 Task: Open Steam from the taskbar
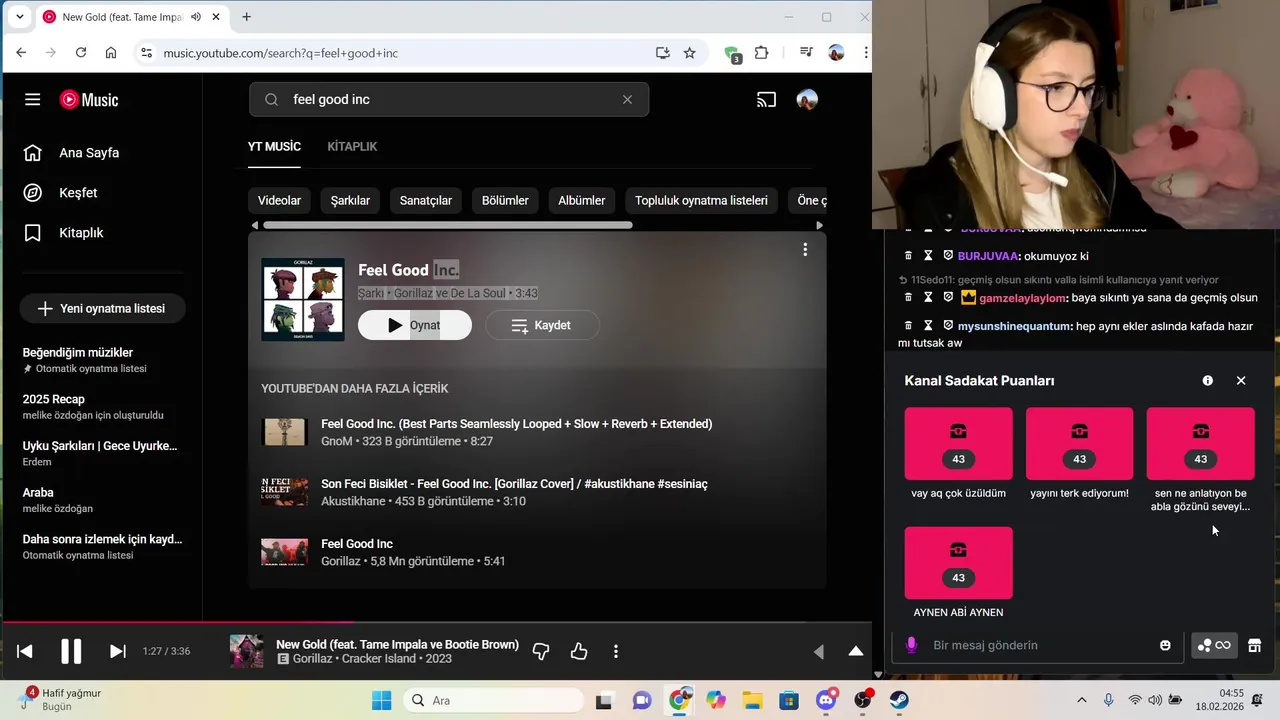pos(899,701)
